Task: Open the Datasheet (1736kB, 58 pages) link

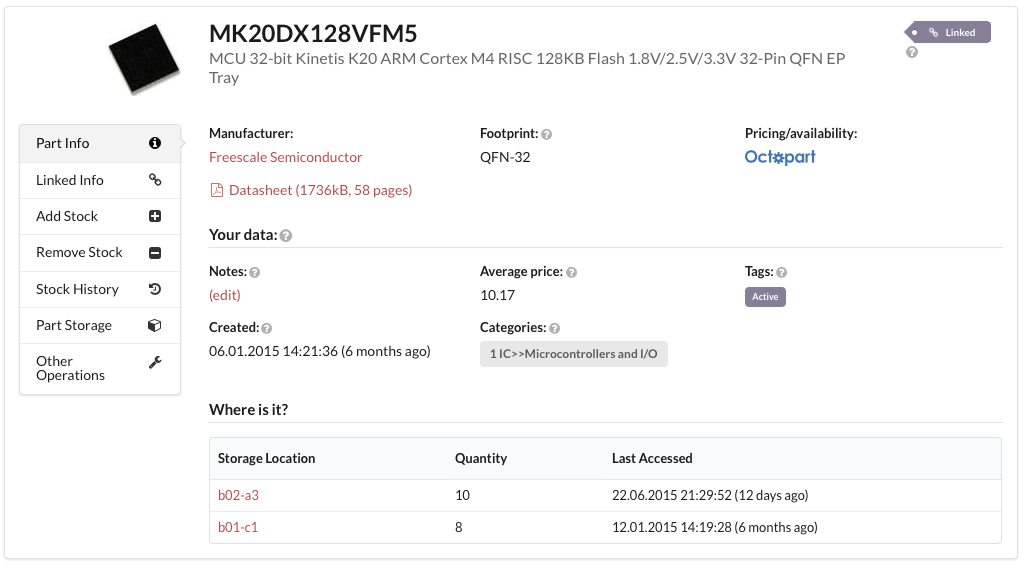Action: [x=320, y=190]
